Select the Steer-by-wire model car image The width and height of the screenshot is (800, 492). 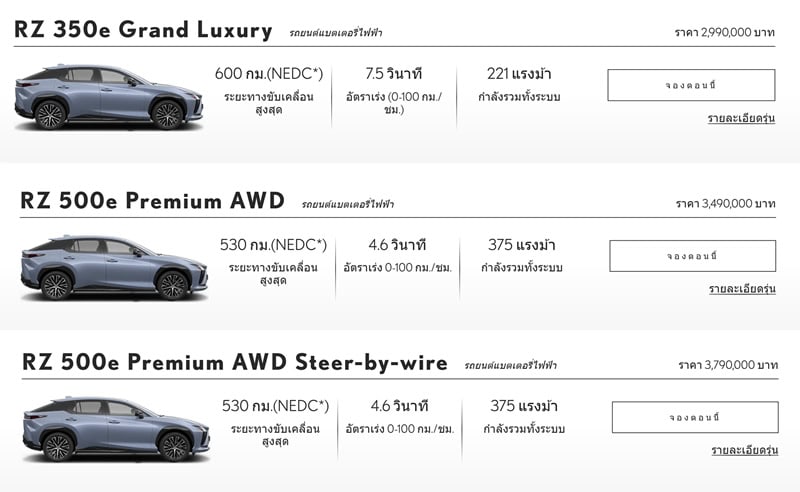pyautogui.click(x=116, y=429)
